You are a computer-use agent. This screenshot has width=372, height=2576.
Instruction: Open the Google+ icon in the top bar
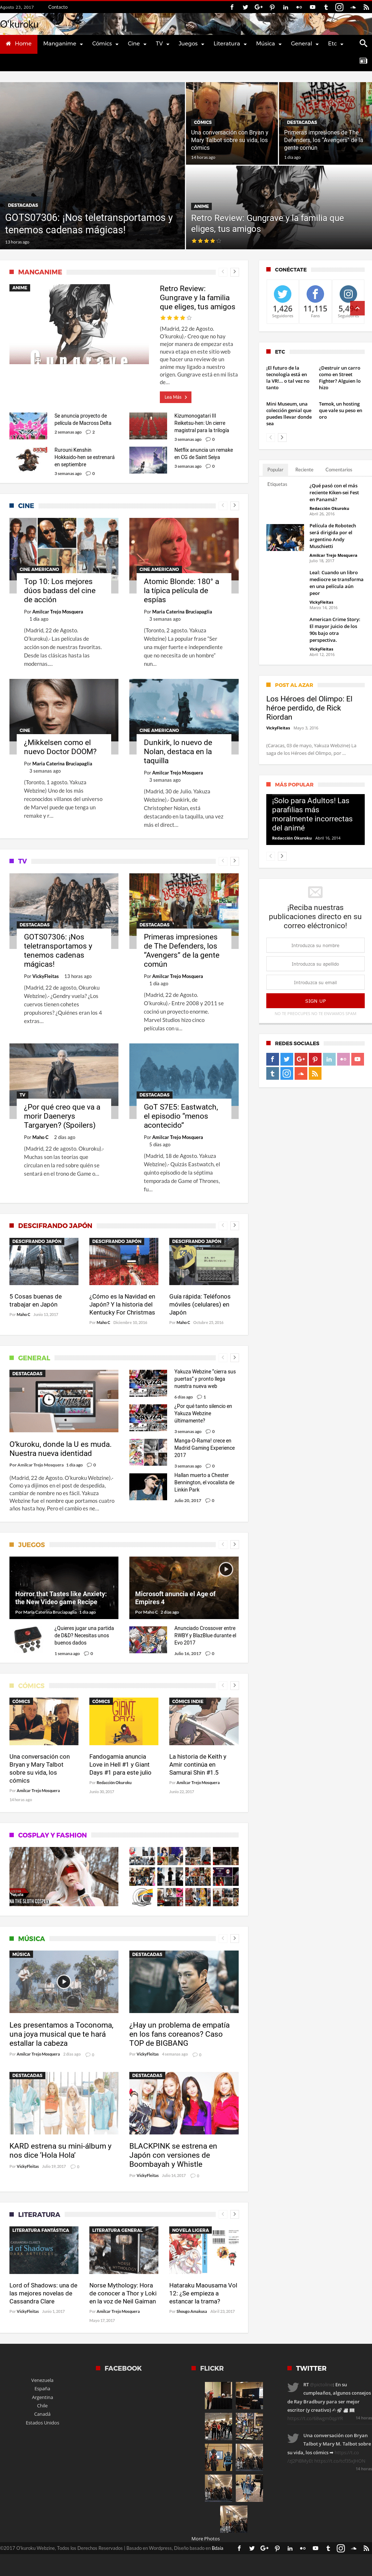pos(259,7)
